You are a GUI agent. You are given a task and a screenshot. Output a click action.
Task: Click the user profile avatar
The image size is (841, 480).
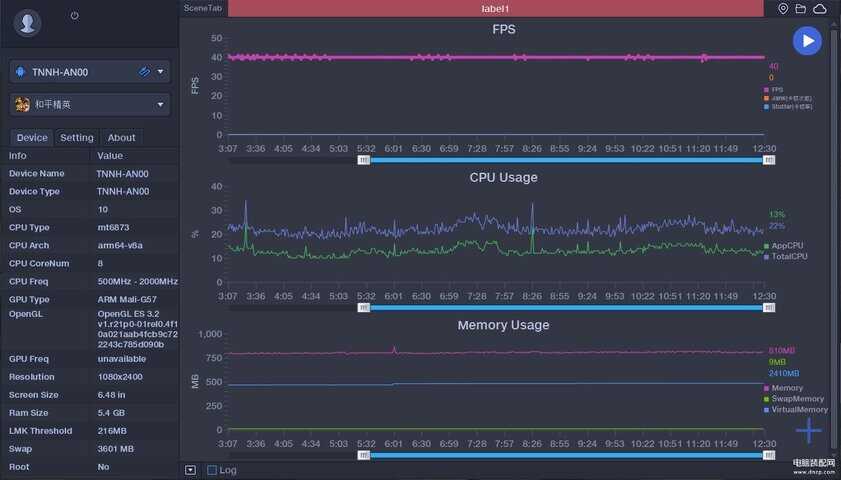pos(29,23)
